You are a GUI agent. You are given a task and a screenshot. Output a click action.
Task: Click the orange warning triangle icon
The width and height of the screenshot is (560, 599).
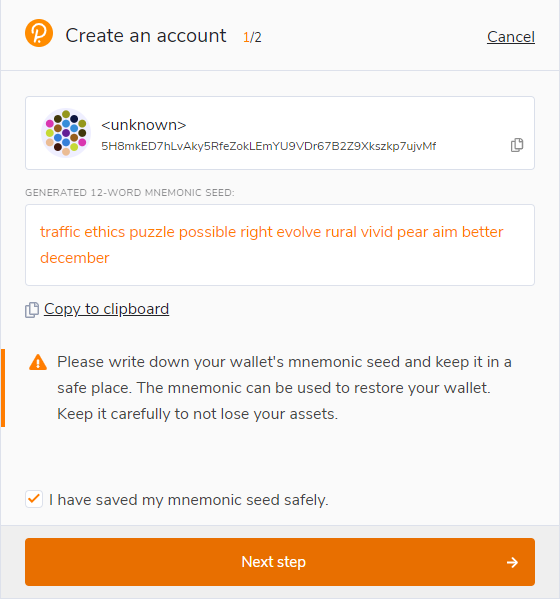tap(38, 362)
